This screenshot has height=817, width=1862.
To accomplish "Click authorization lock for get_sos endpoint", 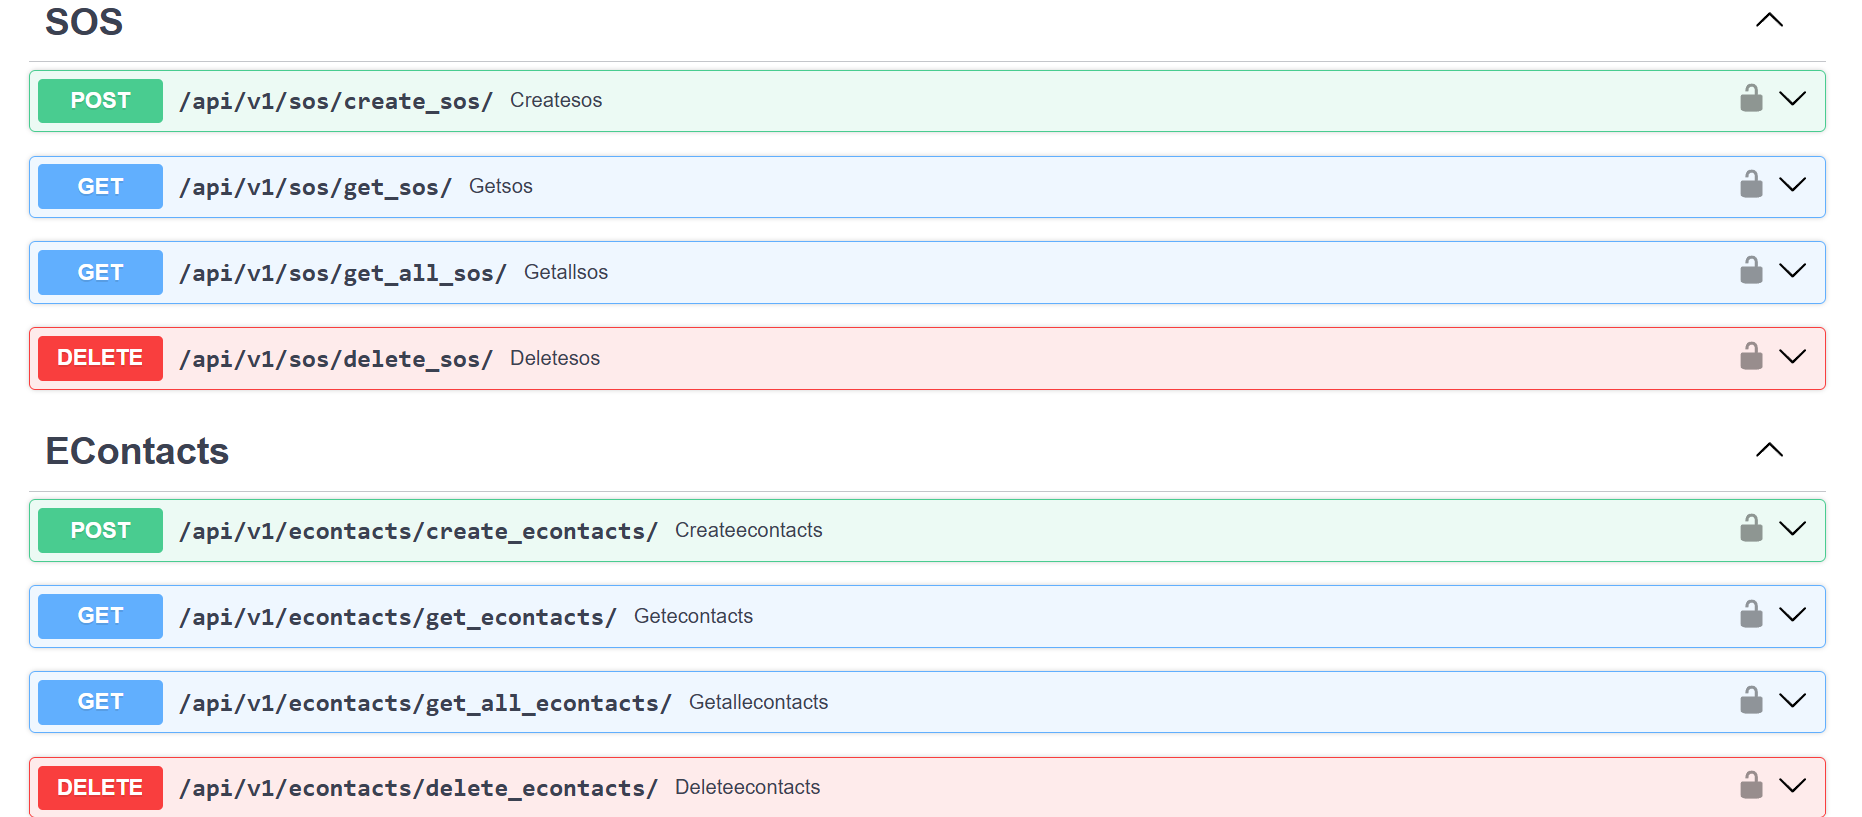I will click(1751, 185).
